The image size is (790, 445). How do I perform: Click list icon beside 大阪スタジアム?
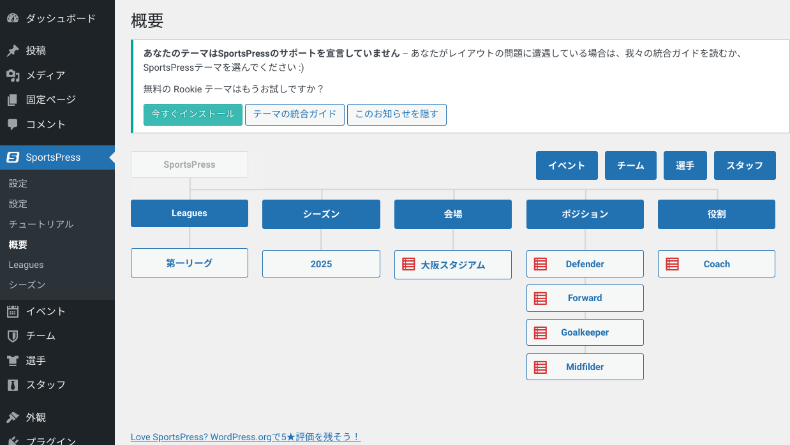tap(409, 264)
